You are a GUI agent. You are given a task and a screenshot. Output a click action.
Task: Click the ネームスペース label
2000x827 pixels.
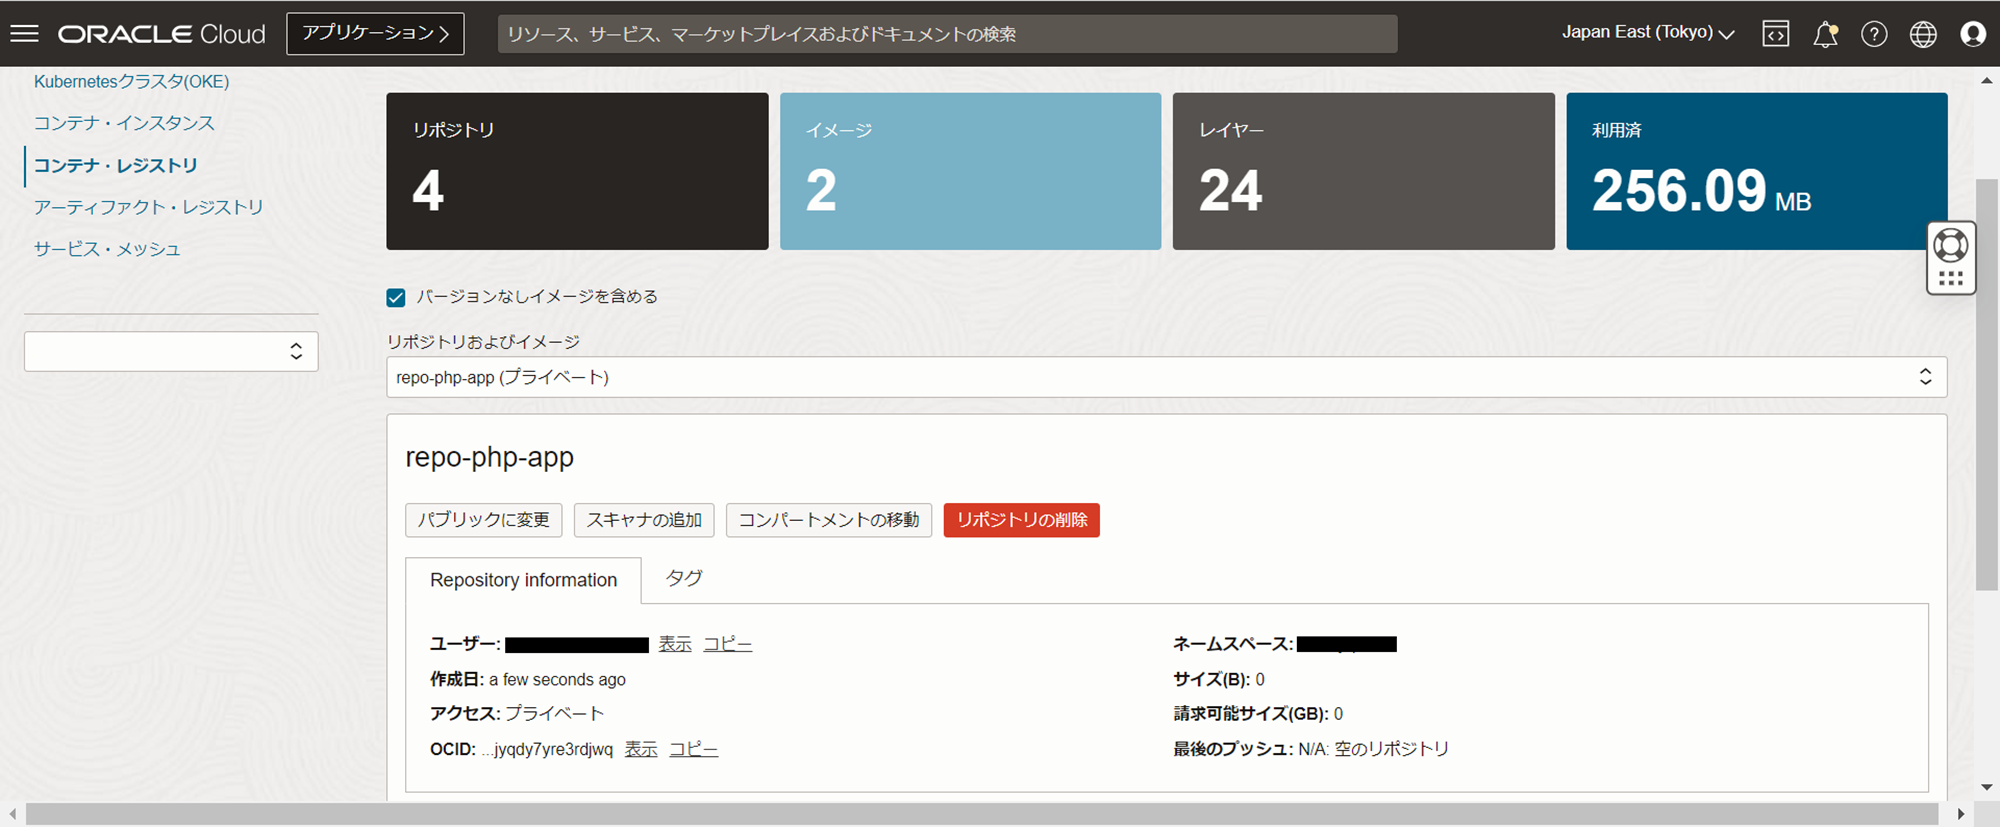(1233, 644)
